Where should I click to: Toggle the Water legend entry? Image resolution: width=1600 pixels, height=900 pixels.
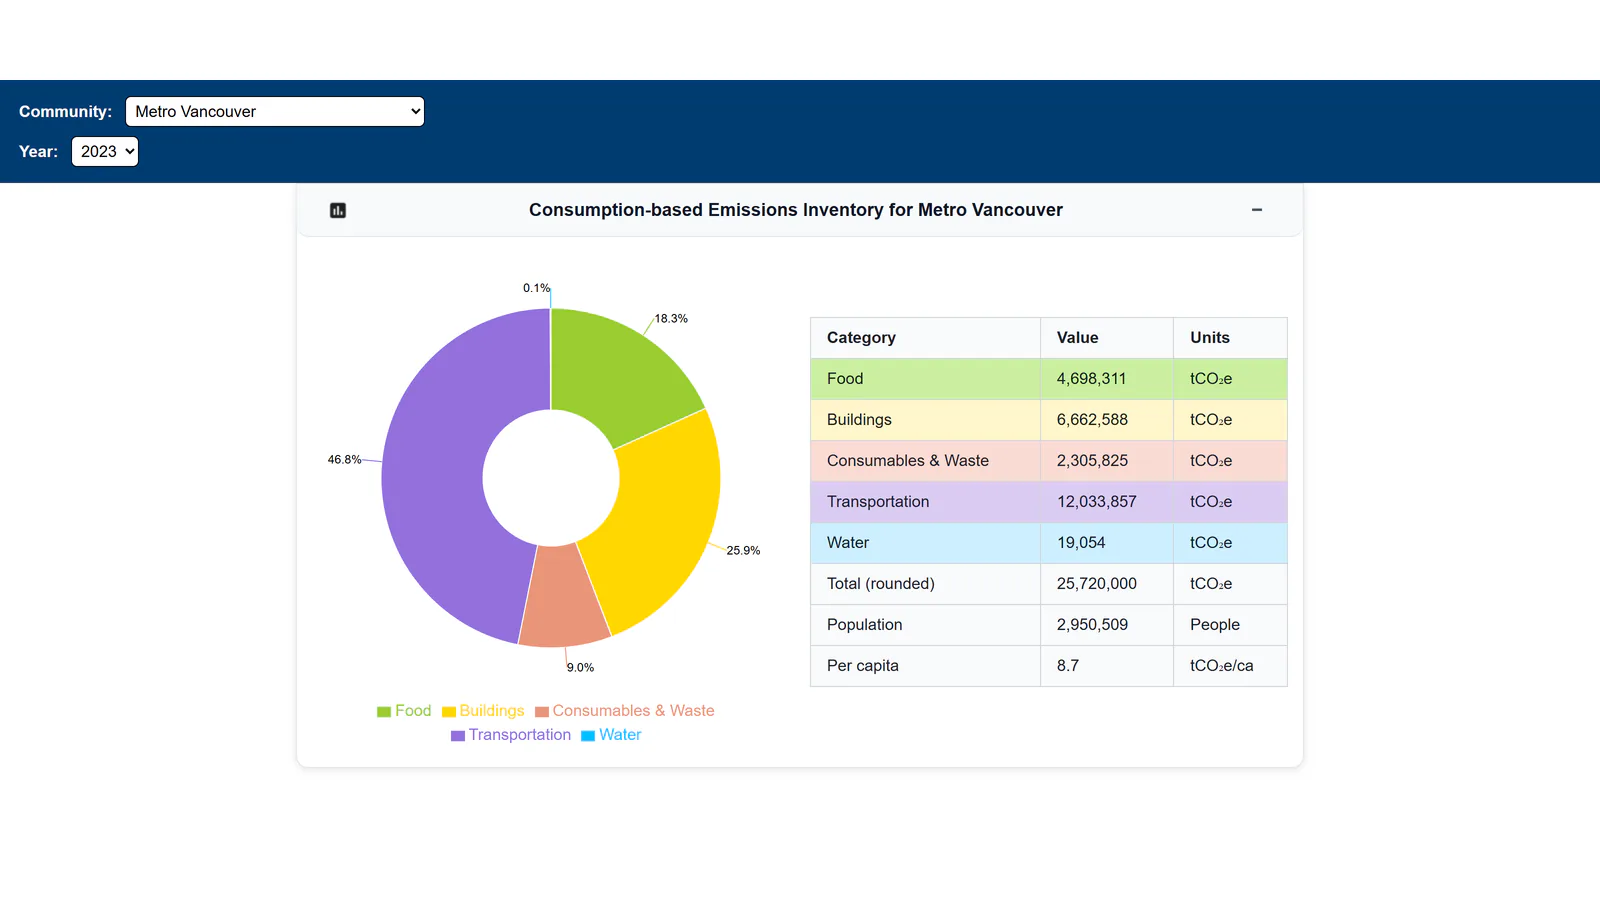(611, 735)
